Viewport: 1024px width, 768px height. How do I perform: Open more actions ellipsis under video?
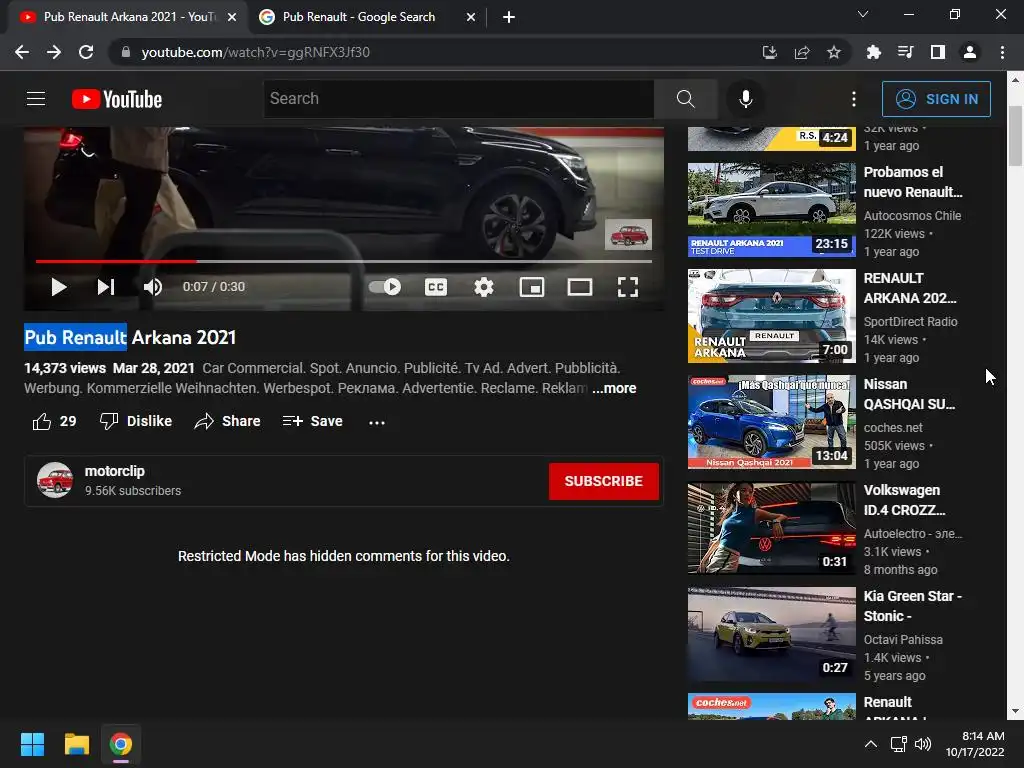click(377, 422)
